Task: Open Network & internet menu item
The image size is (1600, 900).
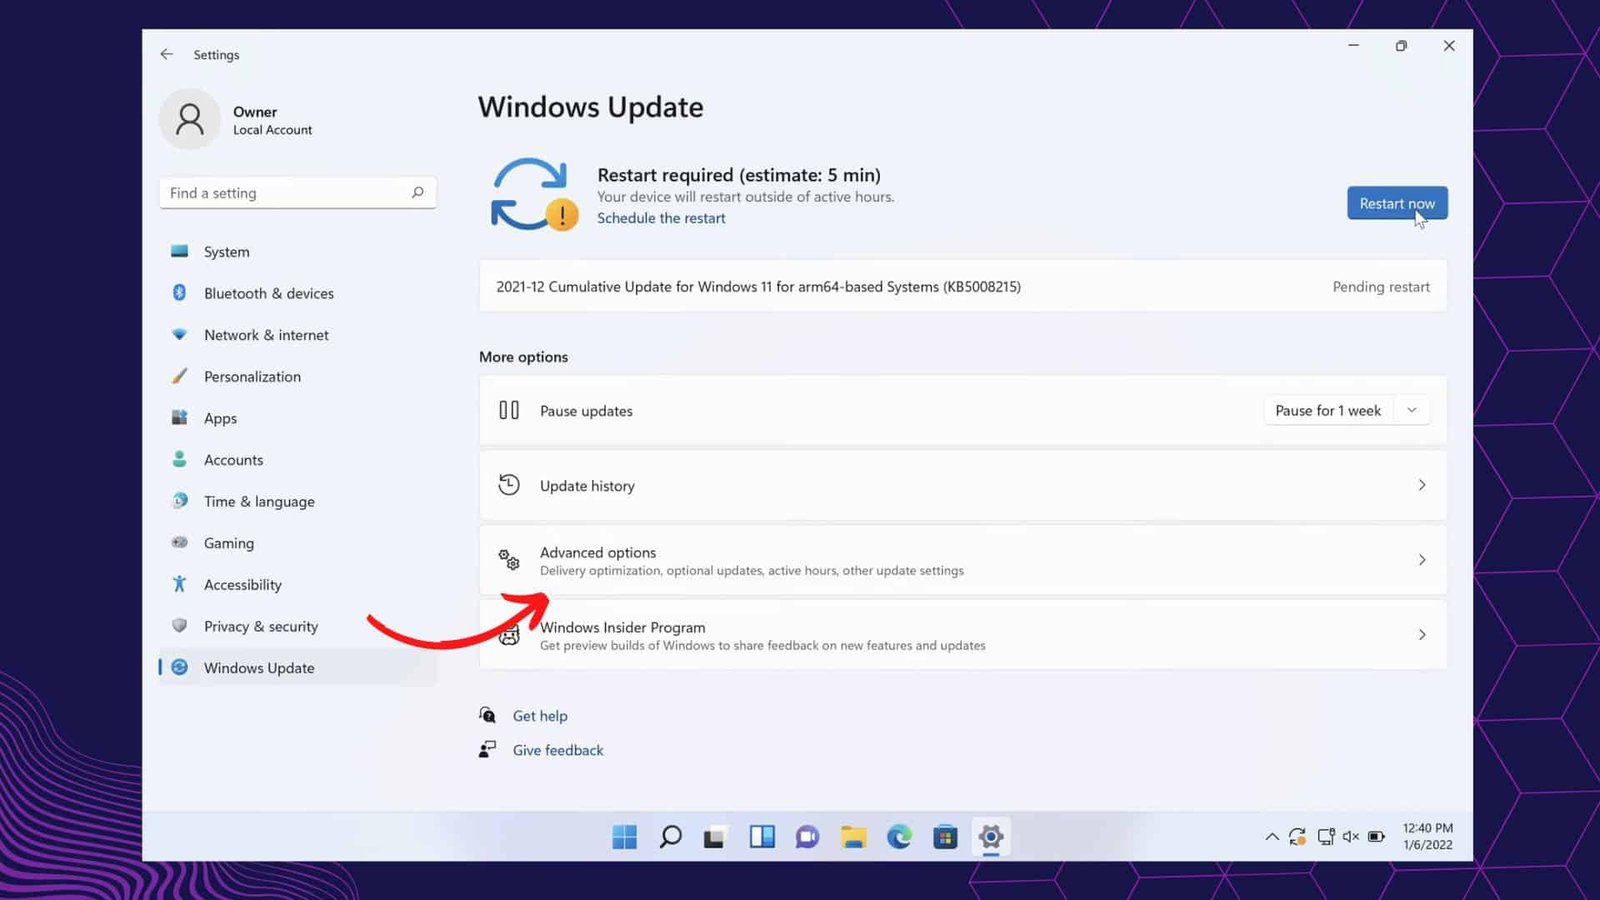Action: tap(297, 335)
